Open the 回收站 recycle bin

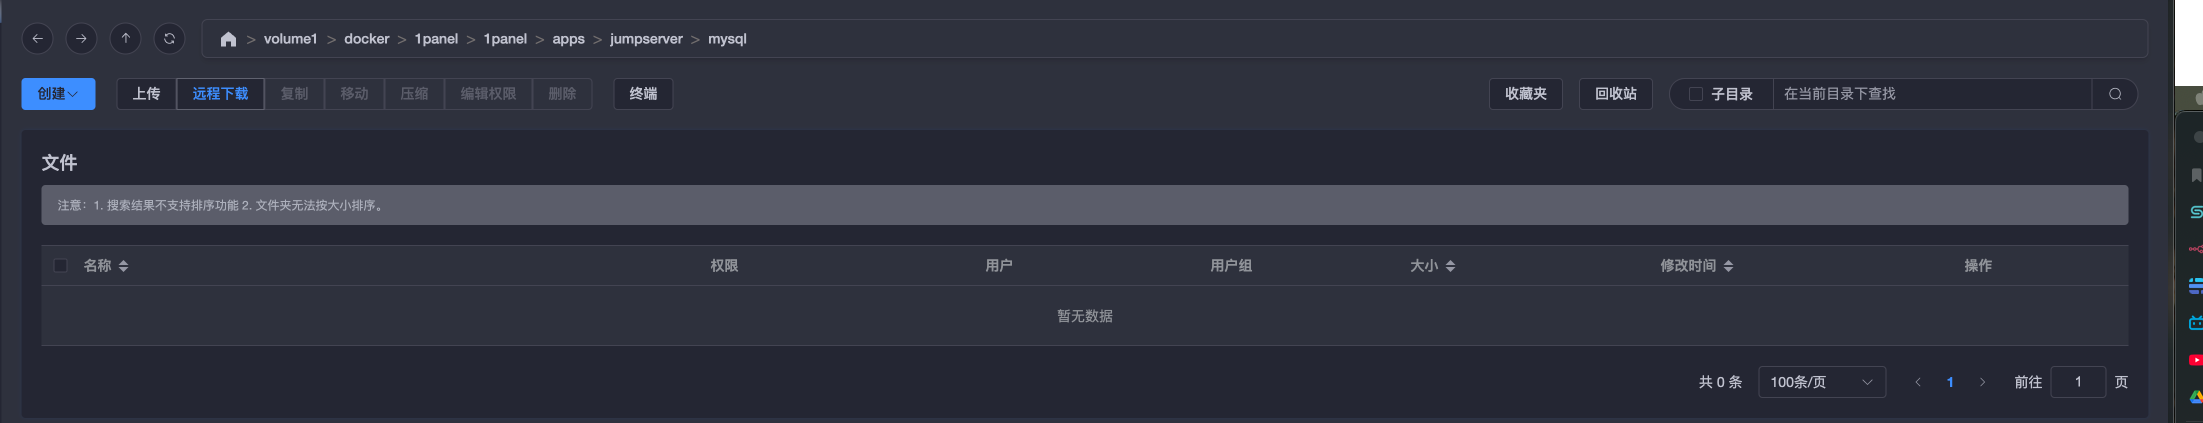(1615, 94)
